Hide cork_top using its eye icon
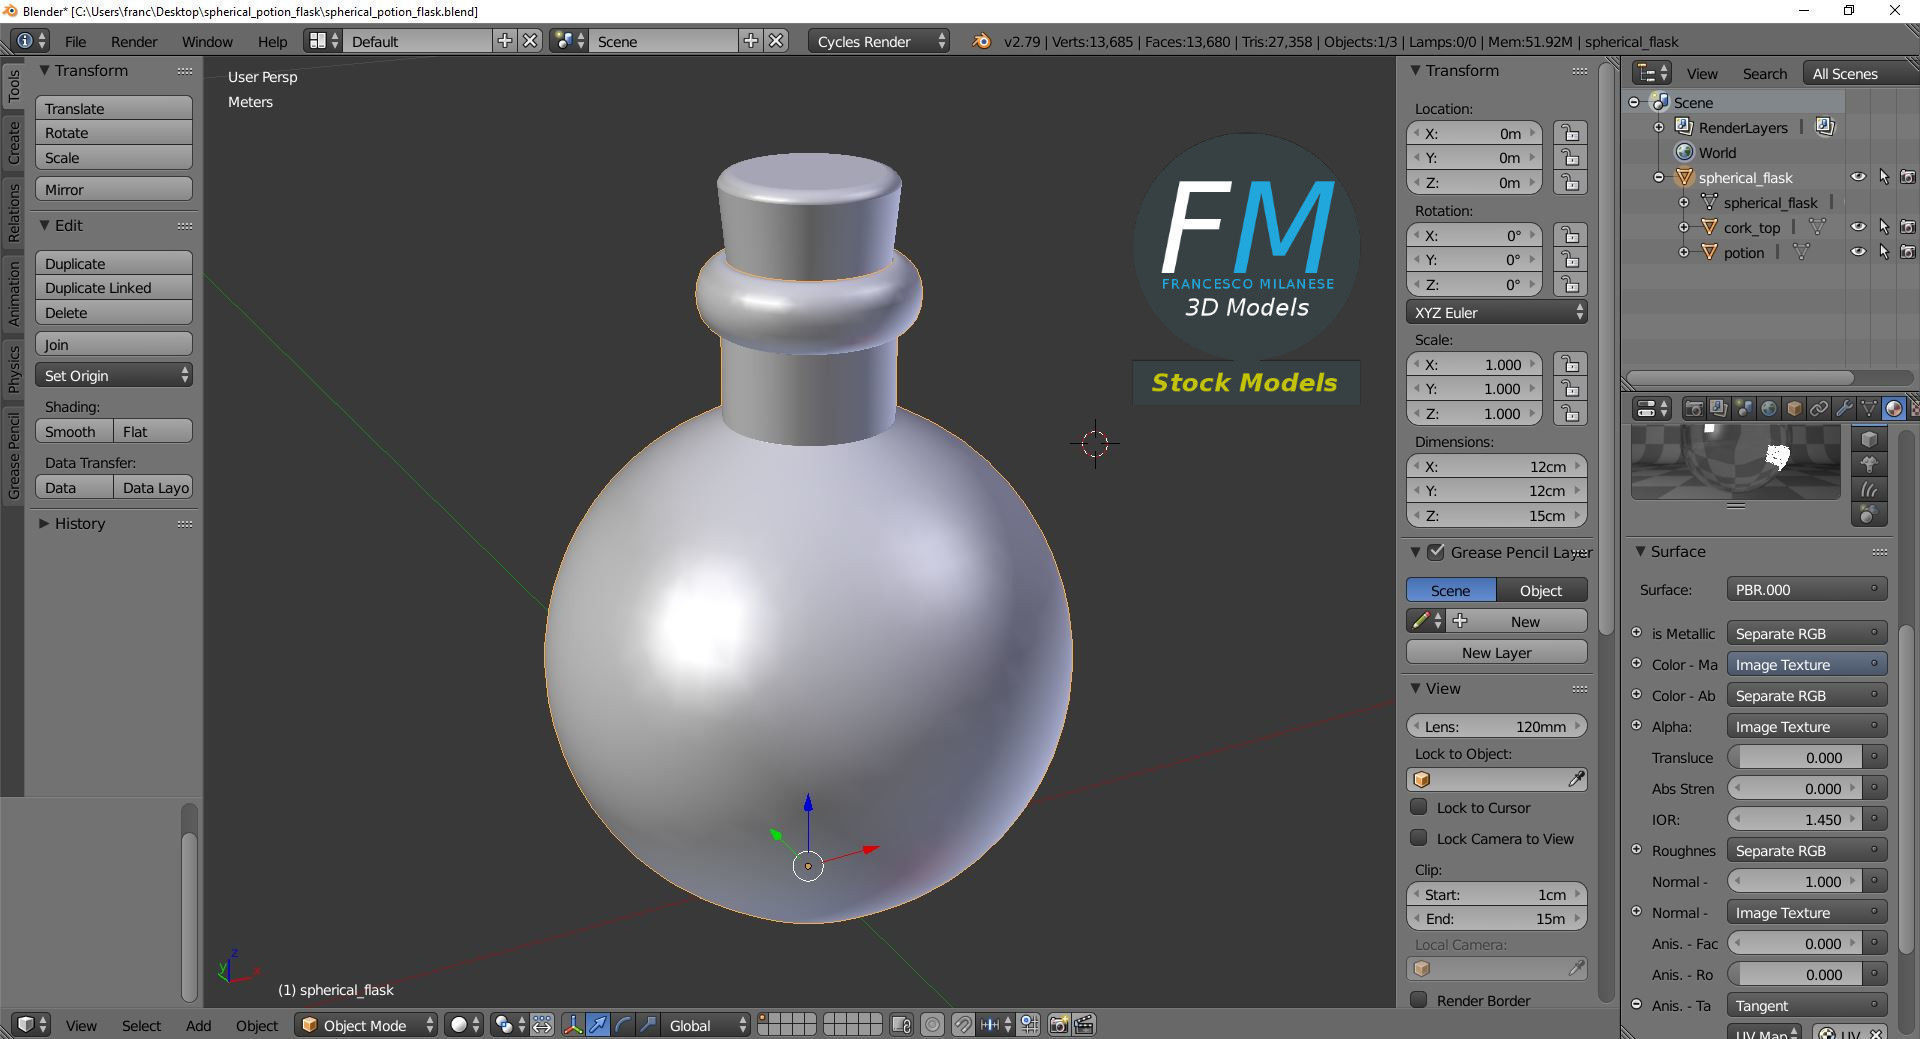 tap(1858, 227)
